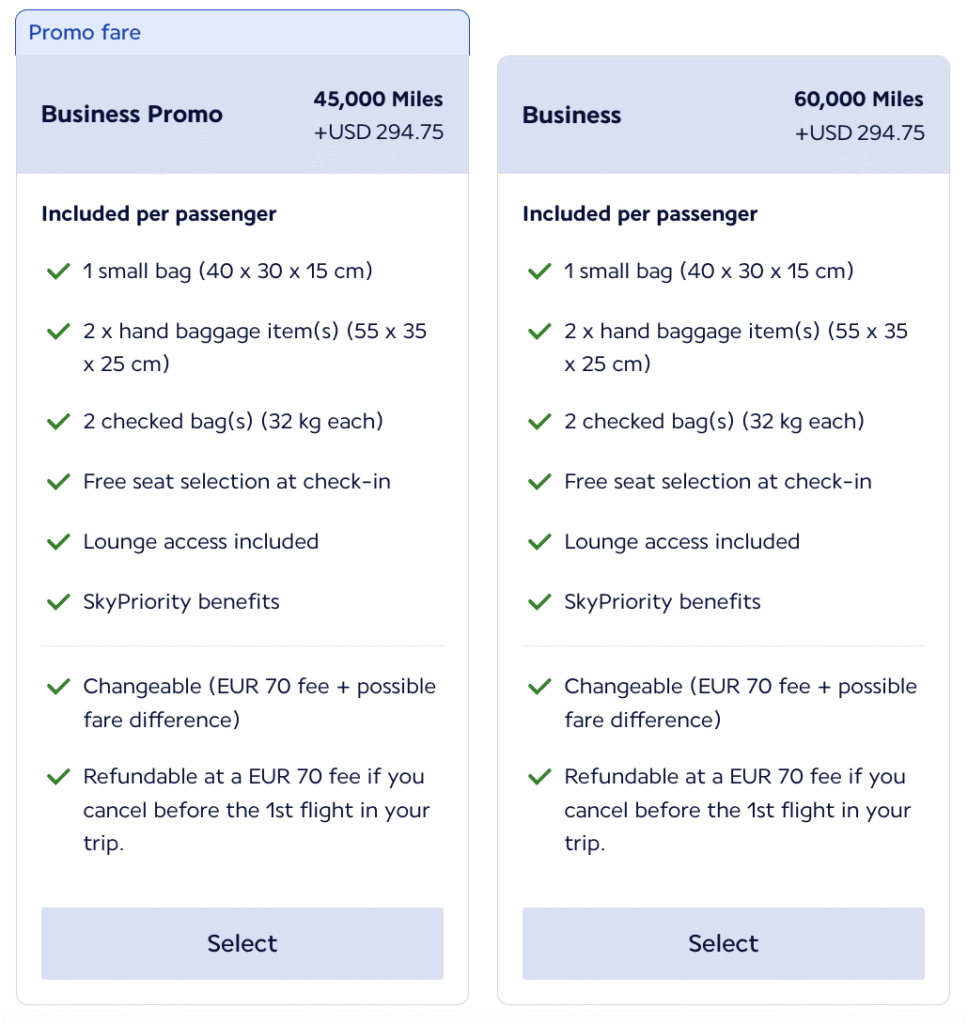Viewport: 968px width, 1024px height.
Task: Click checkmark beside hand baggage in Business Promo
Action: tap(58, 331)
